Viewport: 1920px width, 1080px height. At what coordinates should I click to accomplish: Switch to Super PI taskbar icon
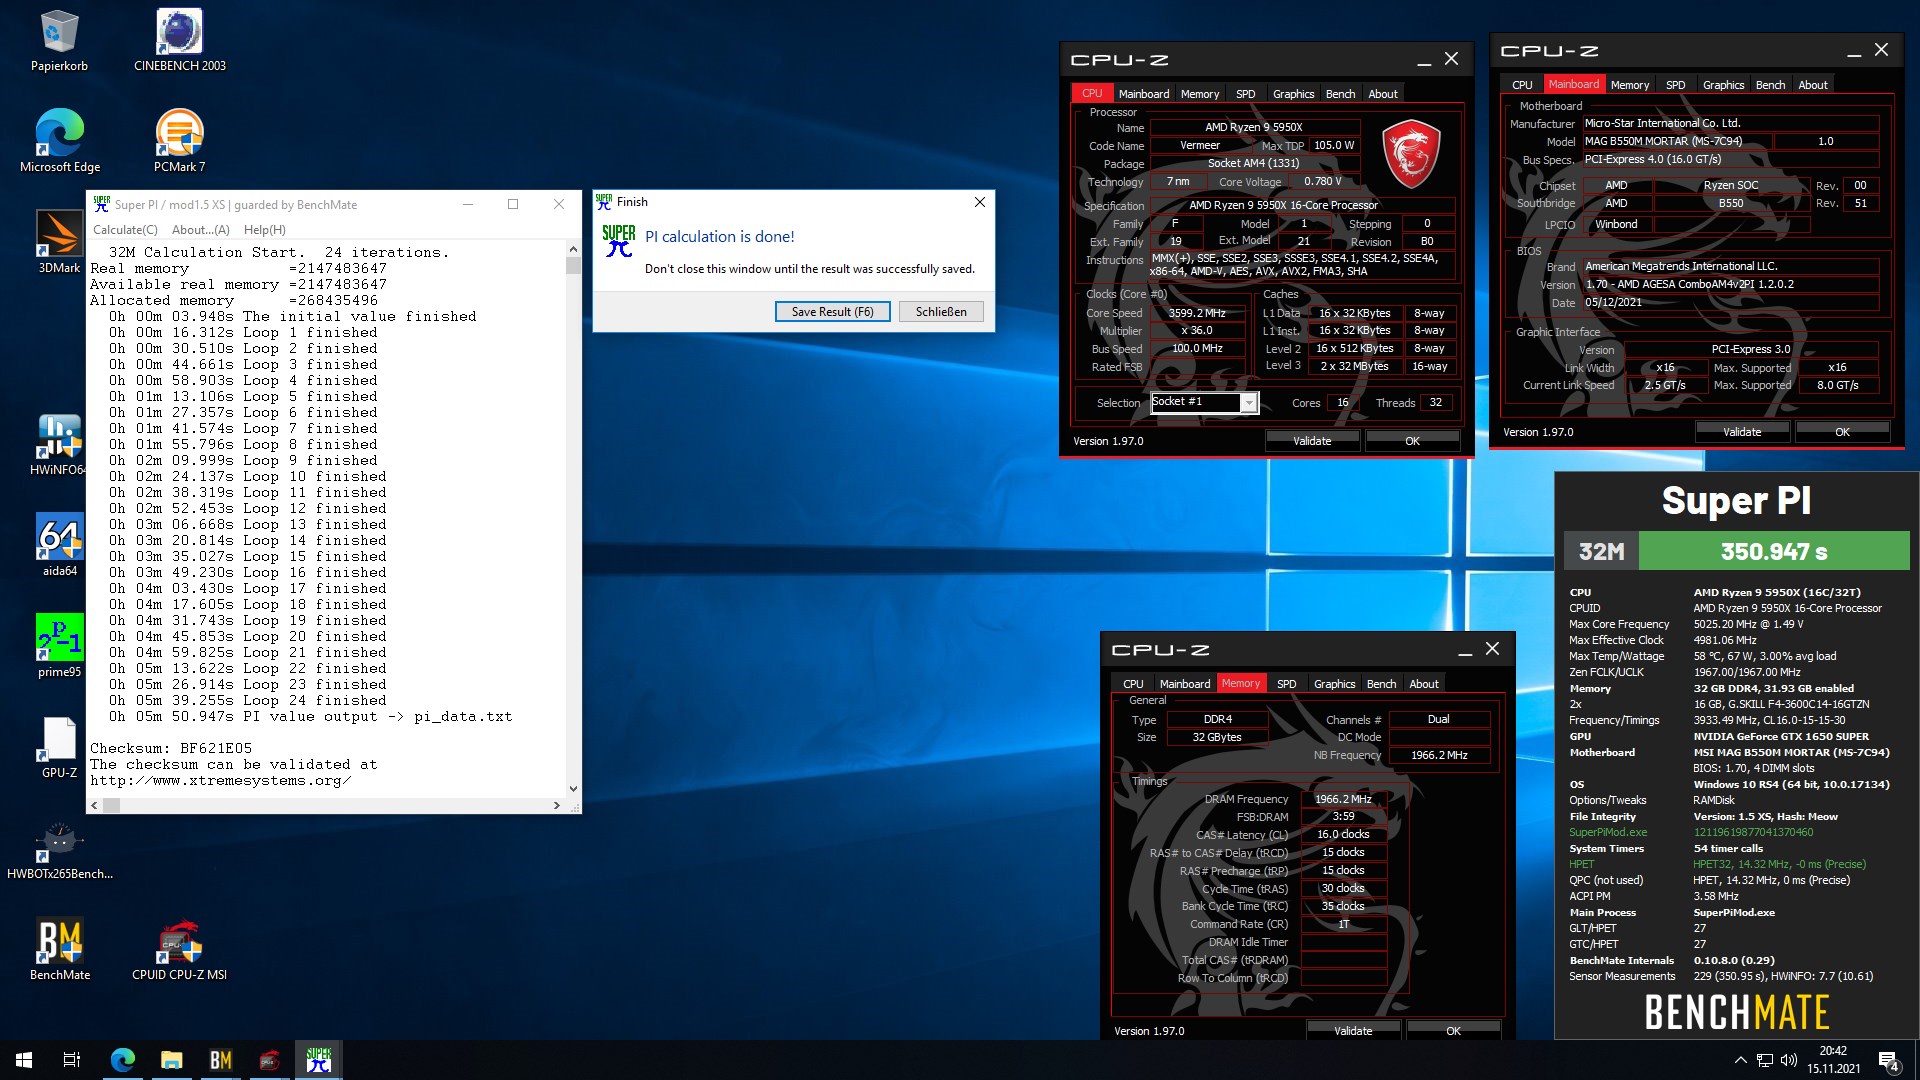click(318, 1060)
